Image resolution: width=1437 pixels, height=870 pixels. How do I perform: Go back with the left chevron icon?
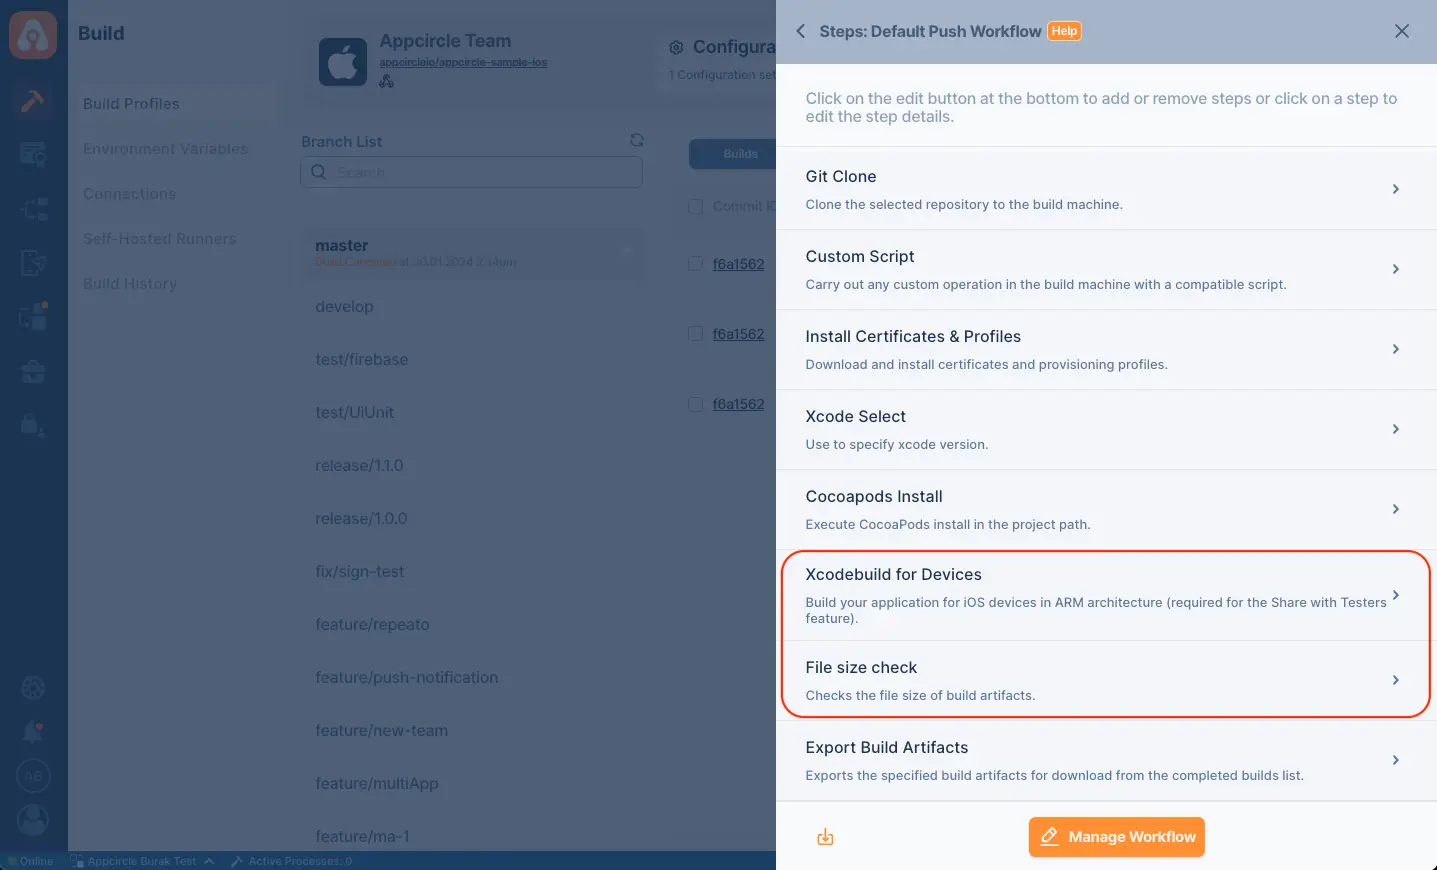pyautogui.click(x=800, y=31)
